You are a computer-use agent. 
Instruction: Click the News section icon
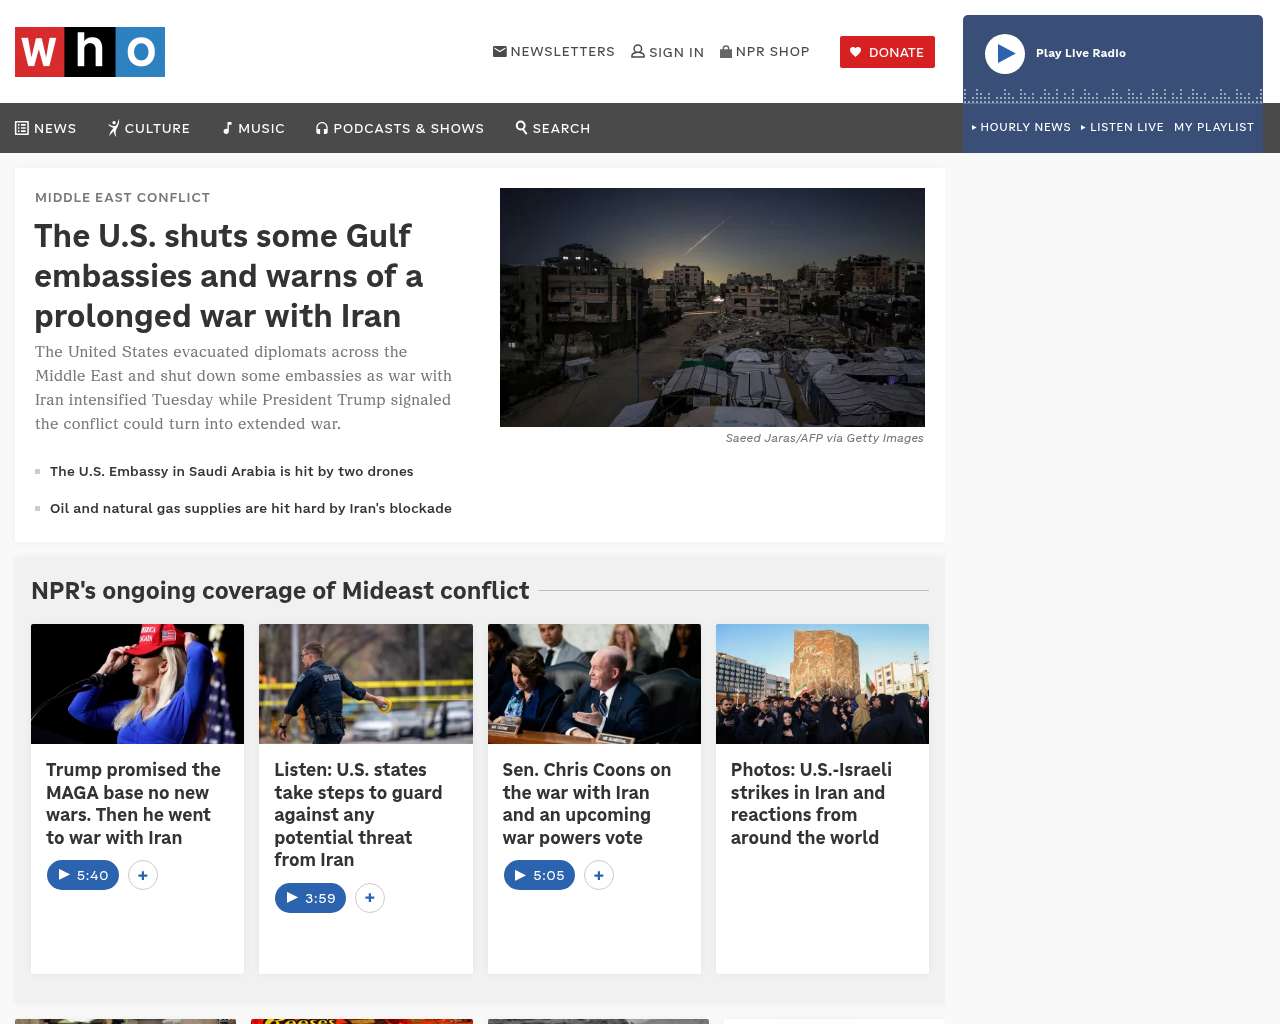tap(22, 128)
